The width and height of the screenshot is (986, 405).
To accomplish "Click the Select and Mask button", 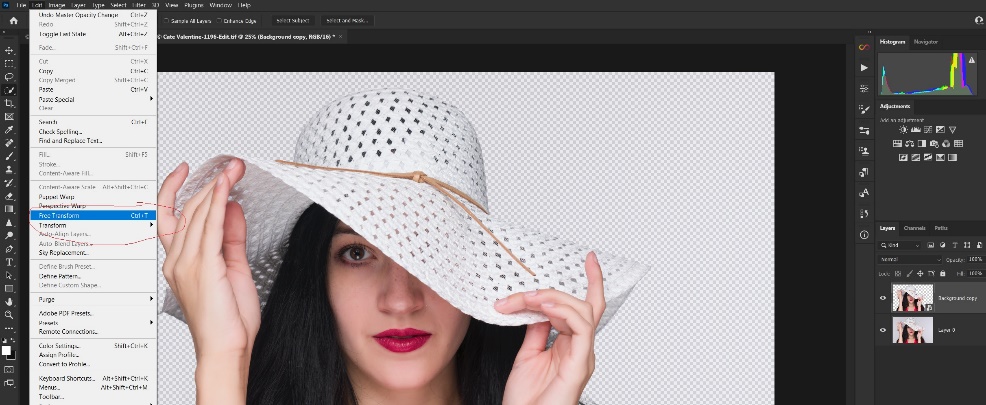I will [x=345, y=20].
